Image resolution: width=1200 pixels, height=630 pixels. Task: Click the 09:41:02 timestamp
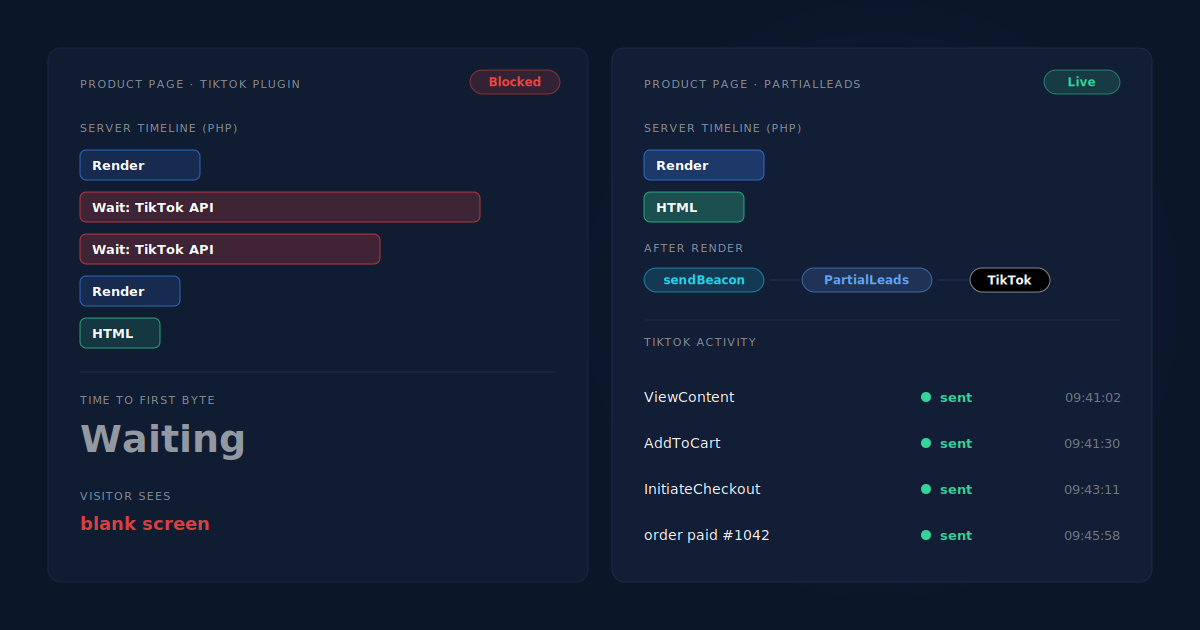coord(1092,397)
